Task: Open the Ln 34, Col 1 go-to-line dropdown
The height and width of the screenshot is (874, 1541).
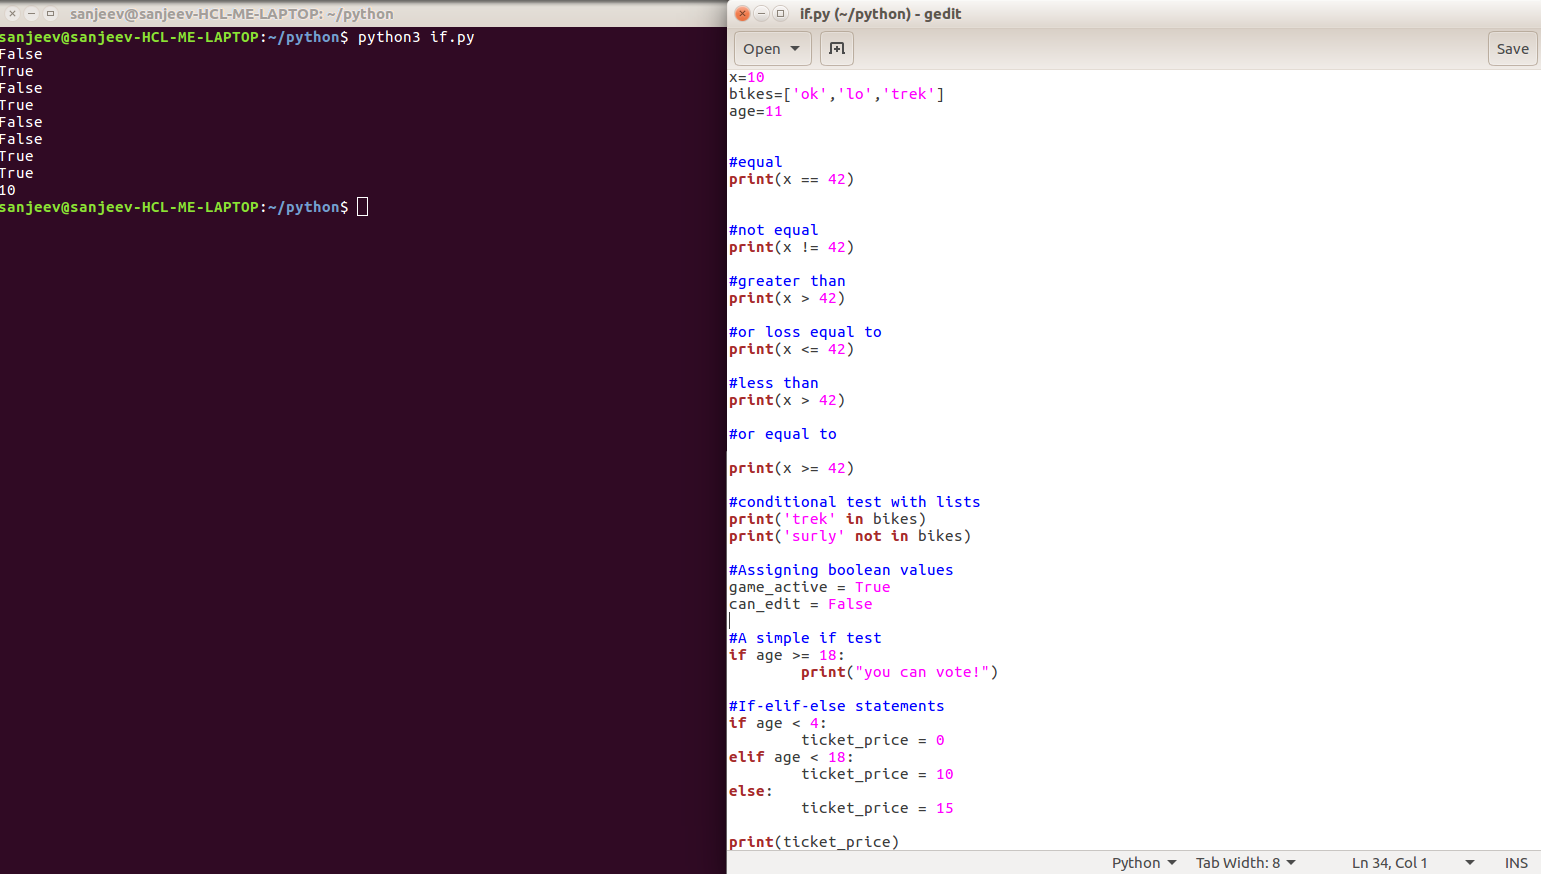Action: [1399, 862]
